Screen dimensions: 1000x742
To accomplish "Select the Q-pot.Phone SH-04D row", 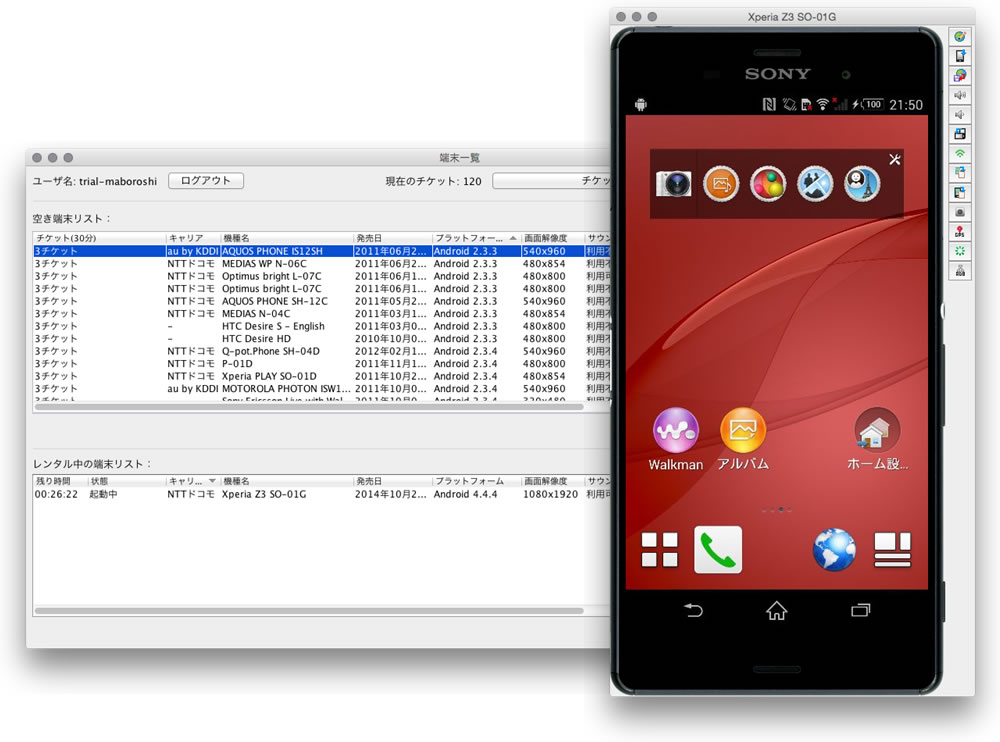I will tap(321, 351).
